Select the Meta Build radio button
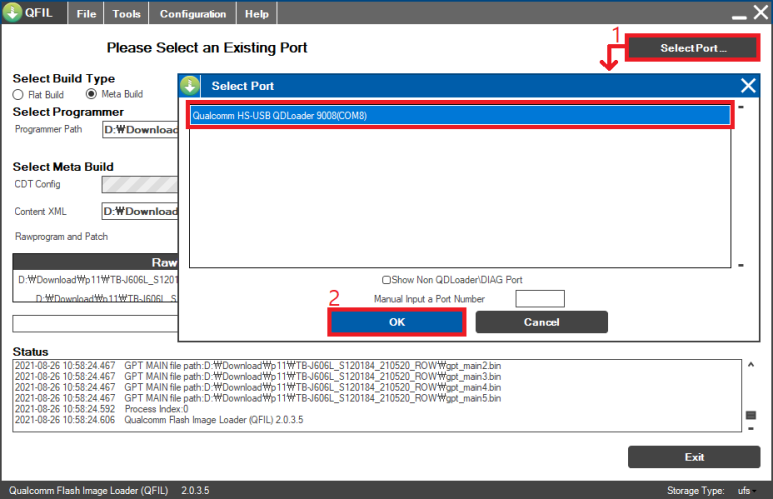Image resolution: width=773 pixels, height=499 pixels. pos(91,94)
